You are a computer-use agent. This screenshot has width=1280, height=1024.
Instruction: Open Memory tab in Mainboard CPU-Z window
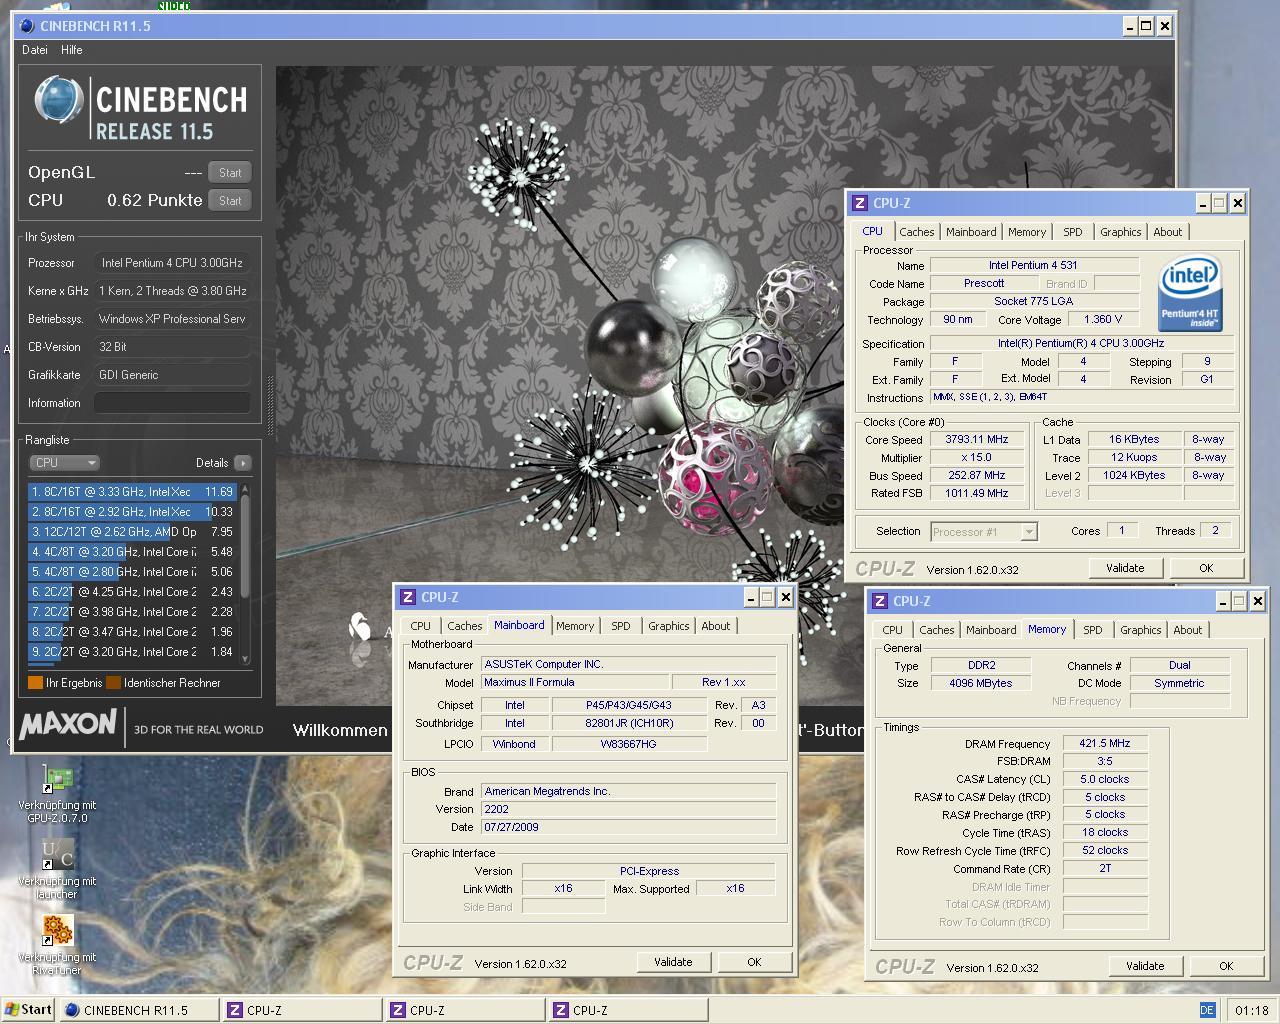[x=575, y=626]
